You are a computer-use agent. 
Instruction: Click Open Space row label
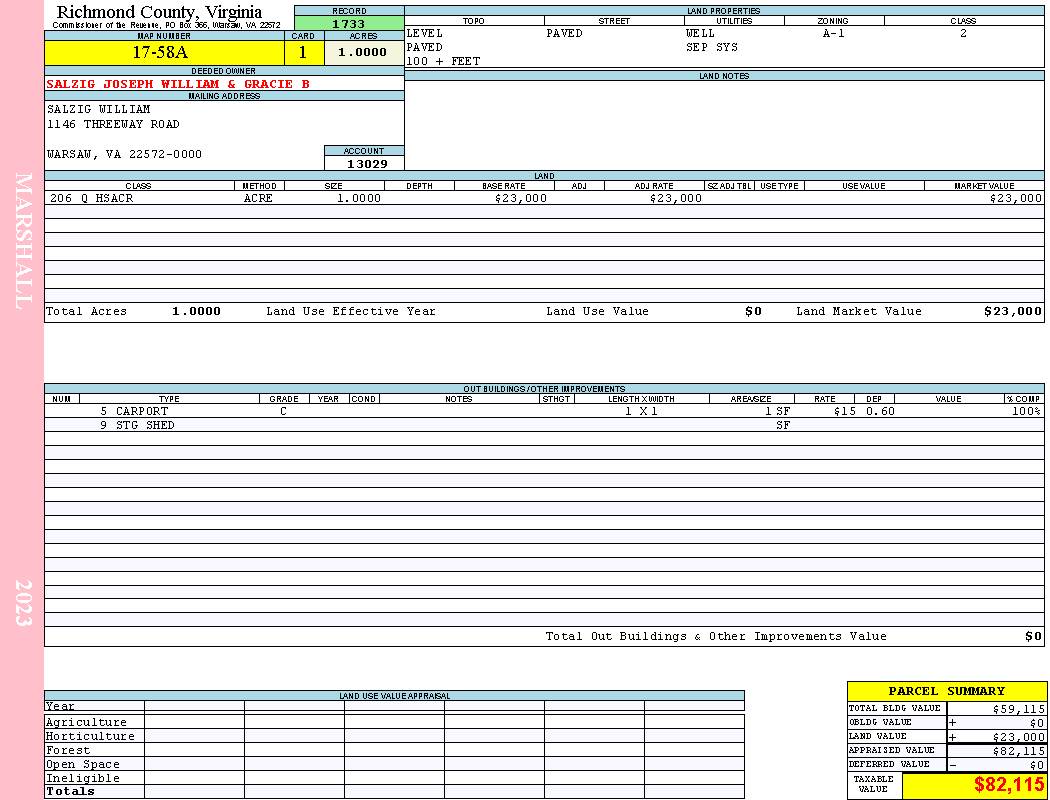pos(83,765)
